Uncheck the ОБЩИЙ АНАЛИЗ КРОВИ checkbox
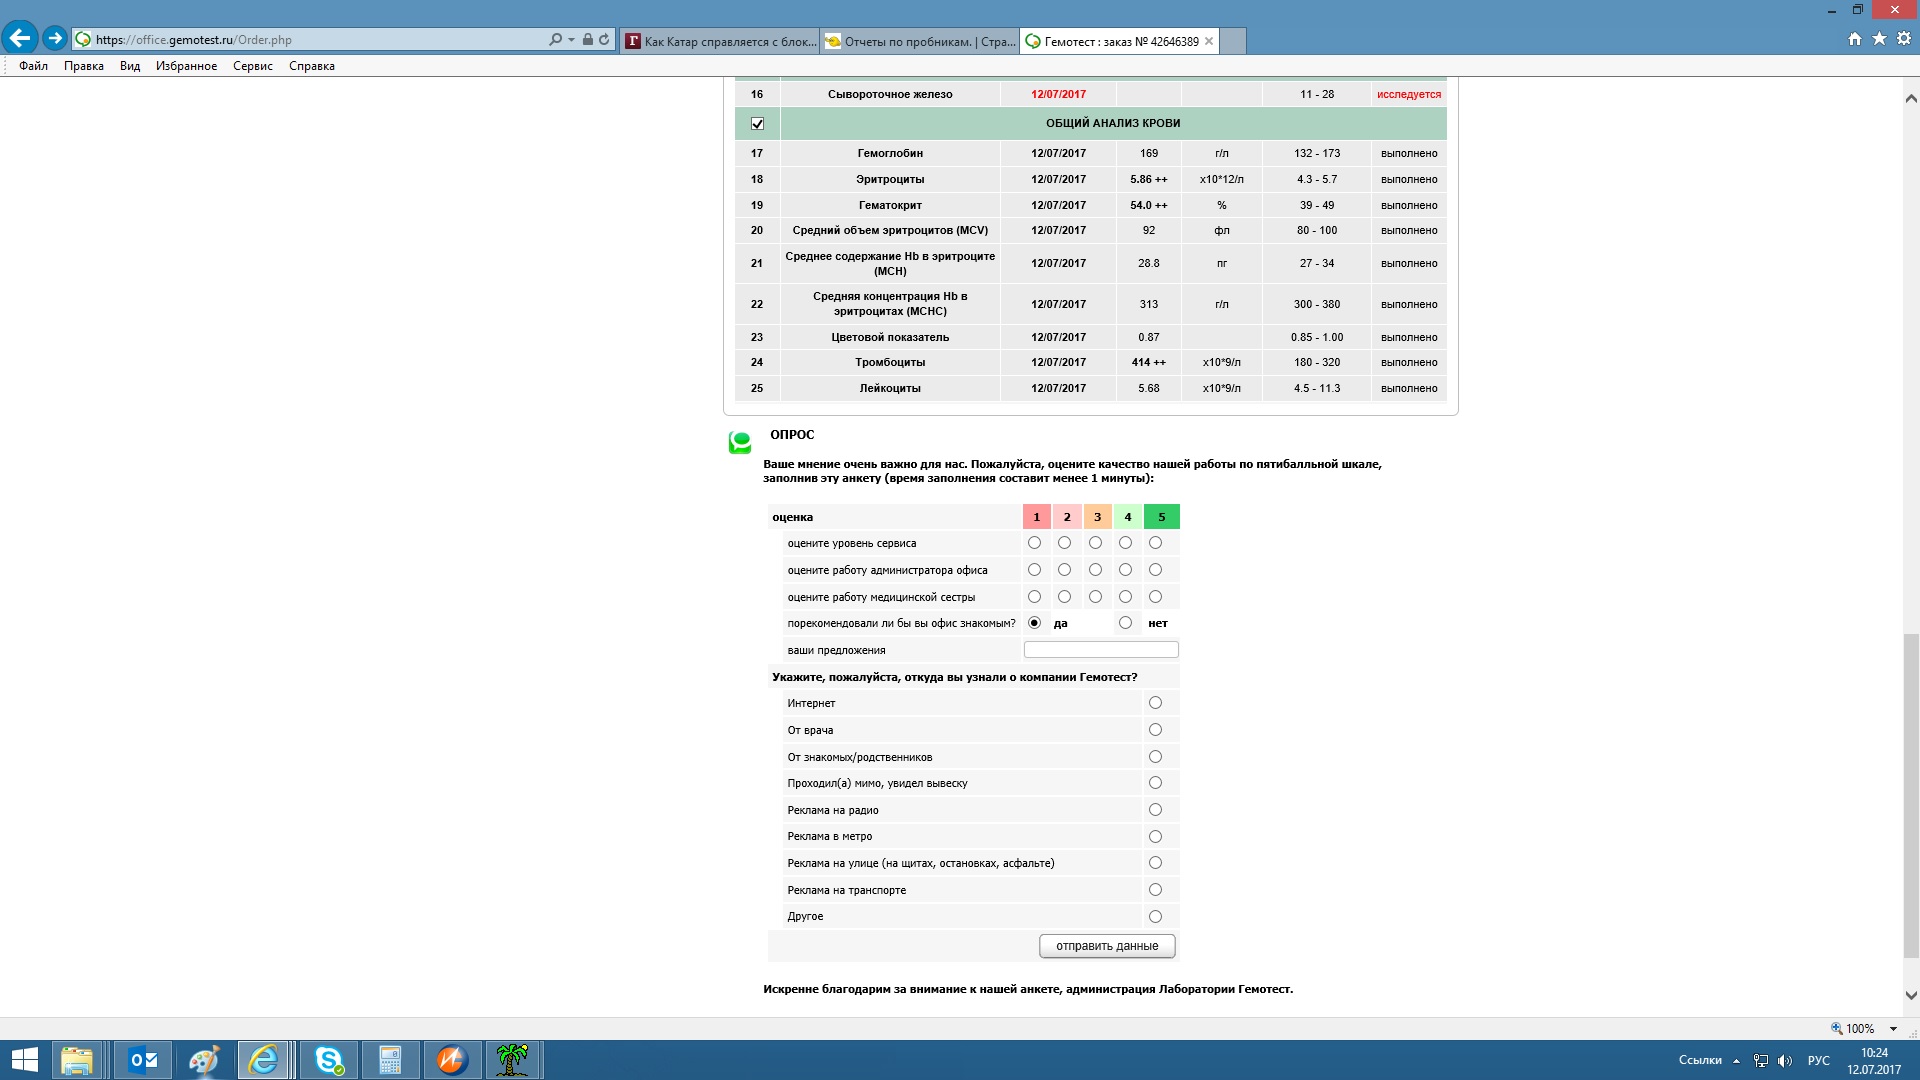The image size is (1920, 1080). tap(757, 124)
